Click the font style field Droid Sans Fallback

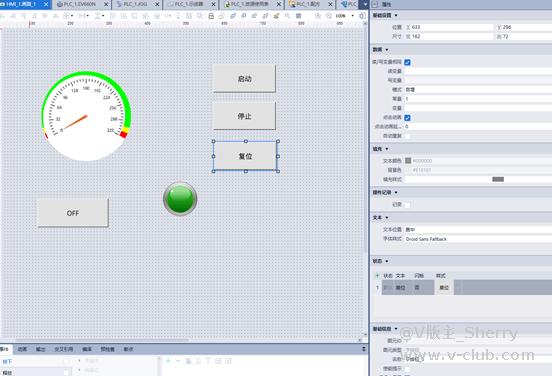pos(478,239)
